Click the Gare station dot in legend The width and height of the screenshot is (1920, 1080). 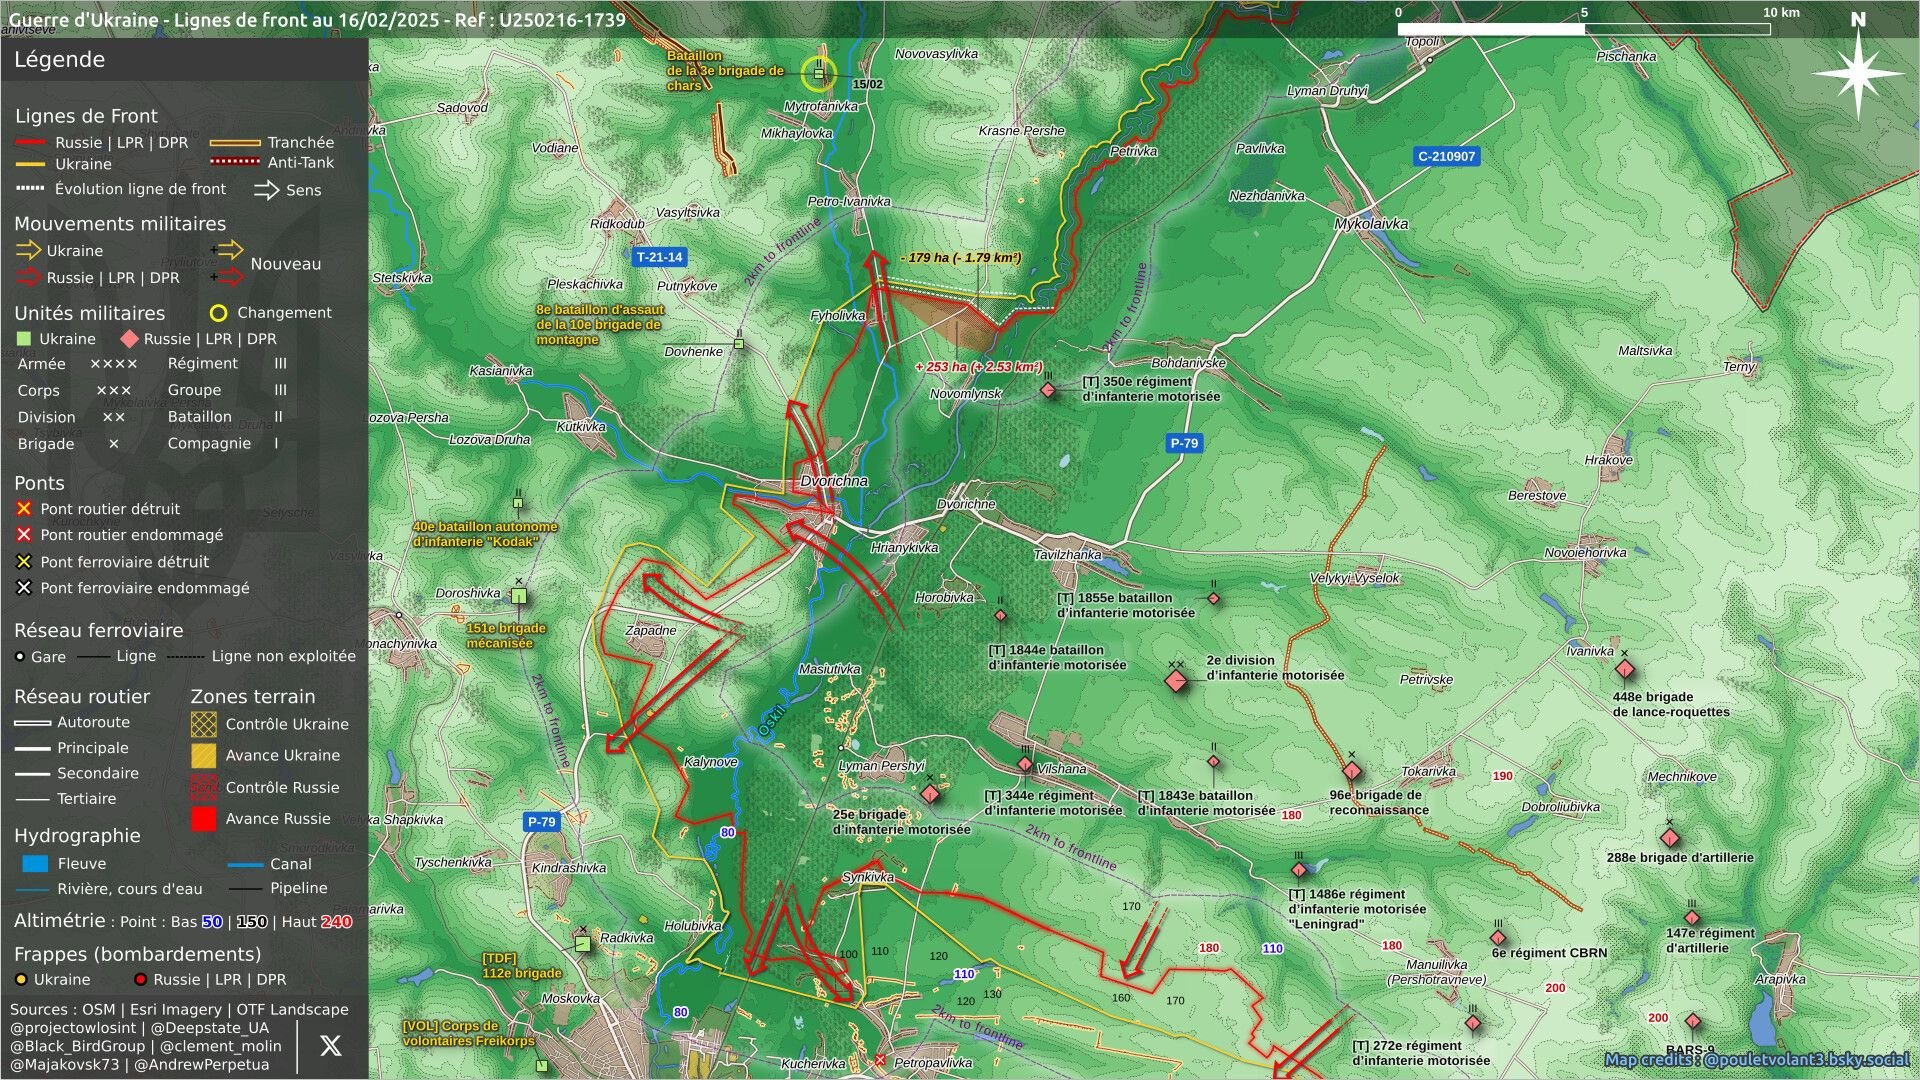pos(20,657)
